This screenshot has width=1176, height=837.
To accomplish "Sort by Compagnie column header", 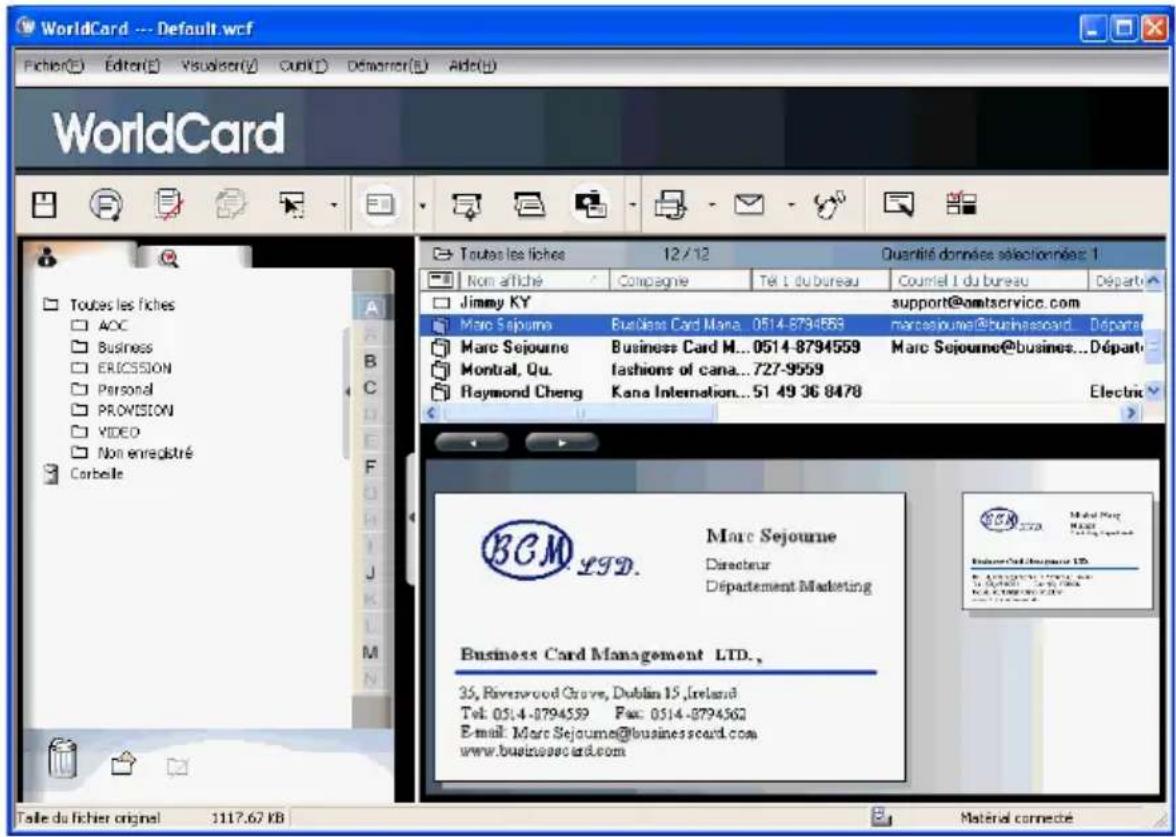I will point(680,281).
